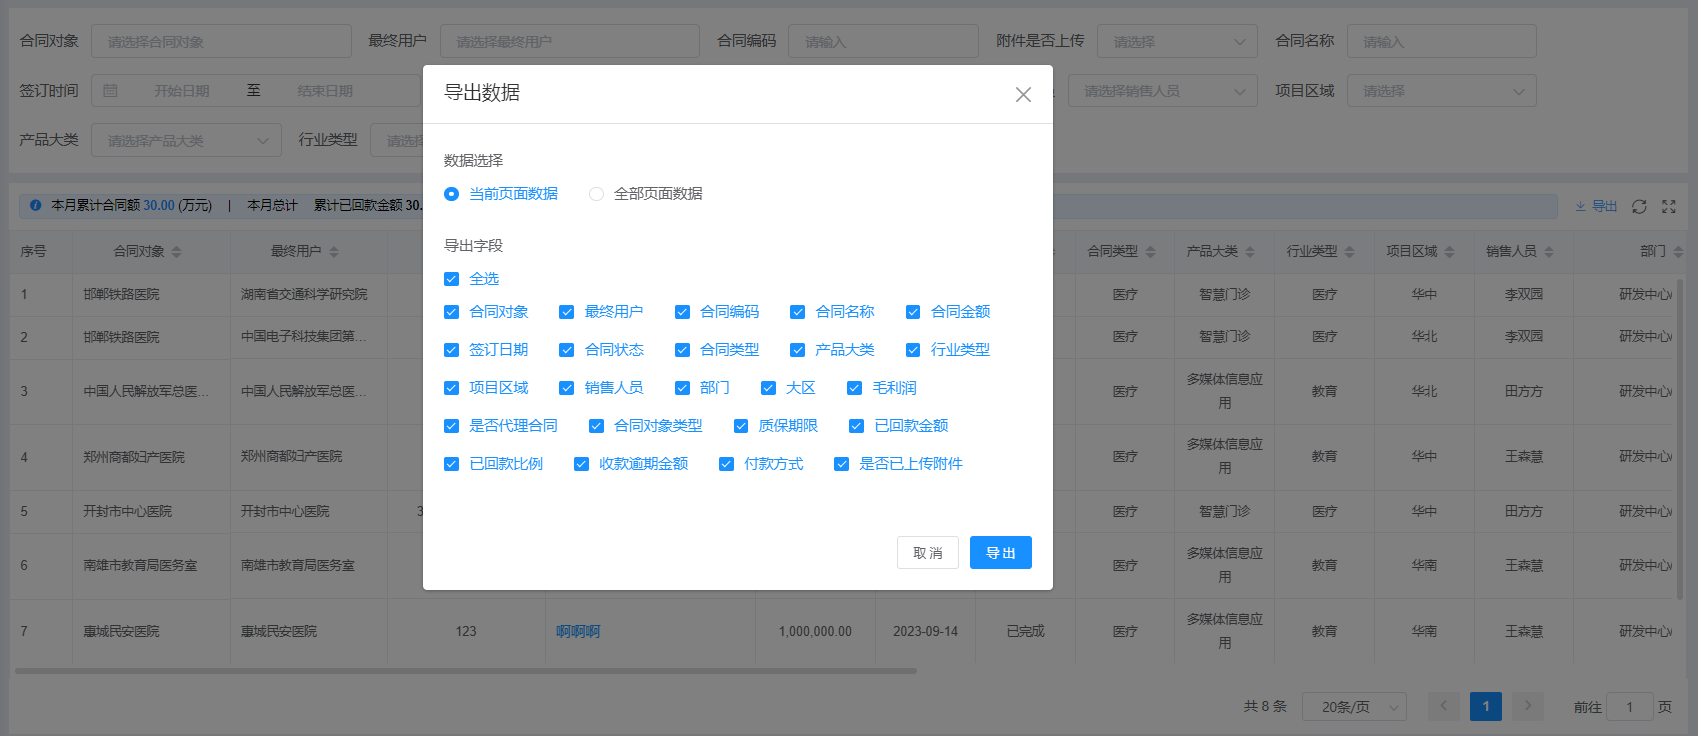Click the fullscreen expand icon
The image size is (1698, 736).
pos(1669,207)
